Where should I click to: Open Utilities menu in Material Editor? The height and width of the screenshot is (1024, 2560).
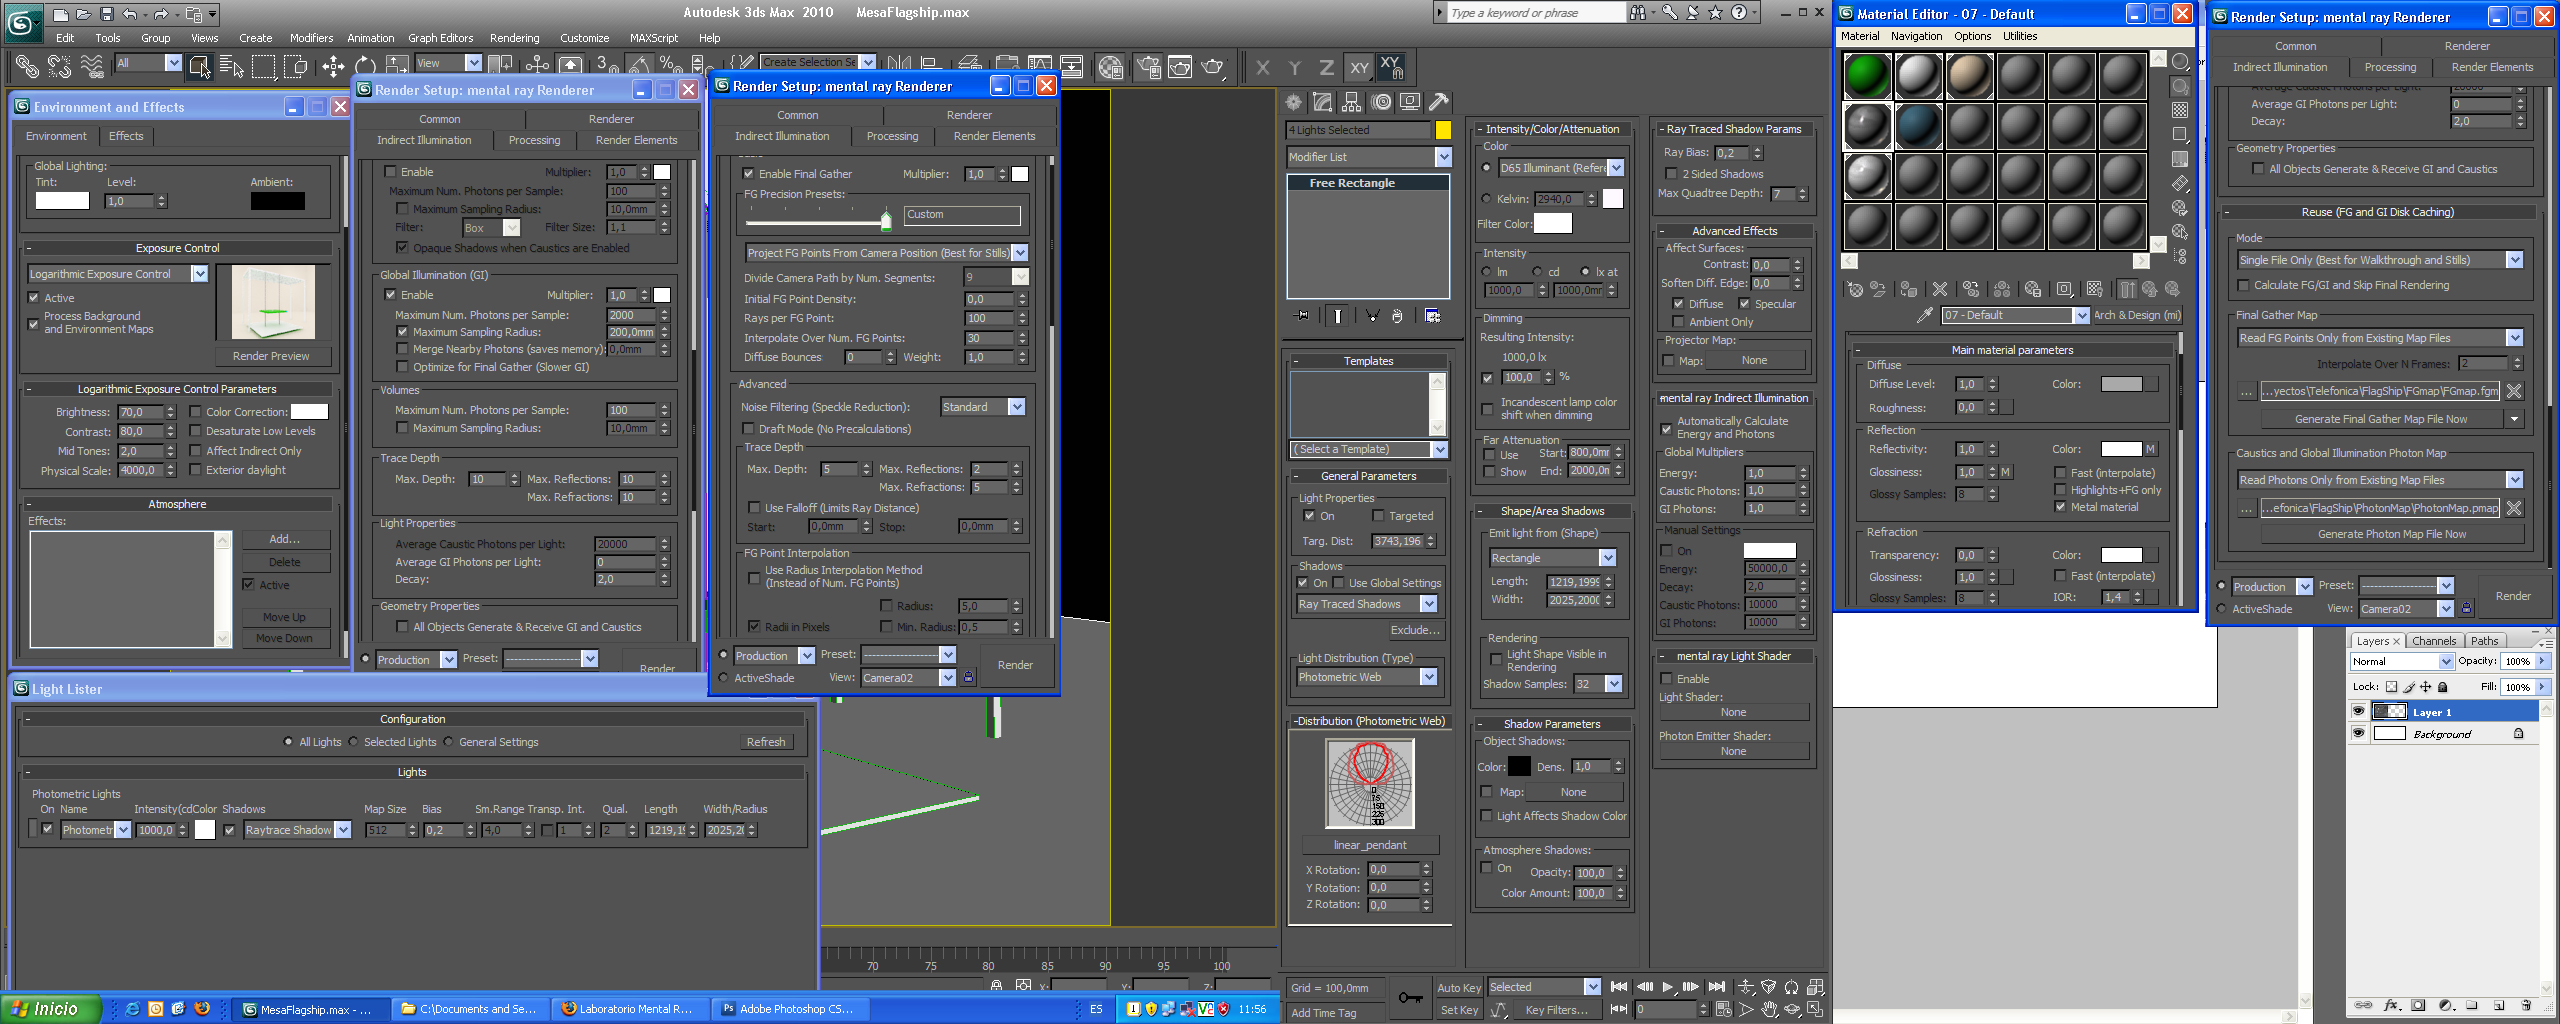2020,36
